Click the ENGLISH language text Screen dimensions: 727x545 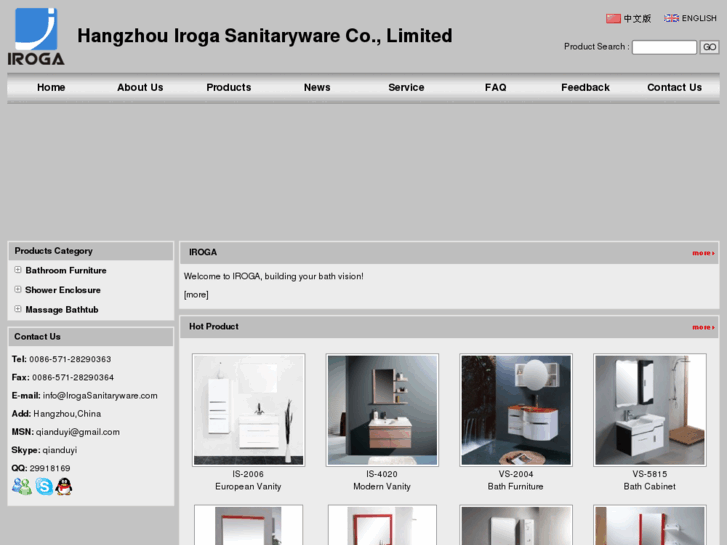pos(699,18)
